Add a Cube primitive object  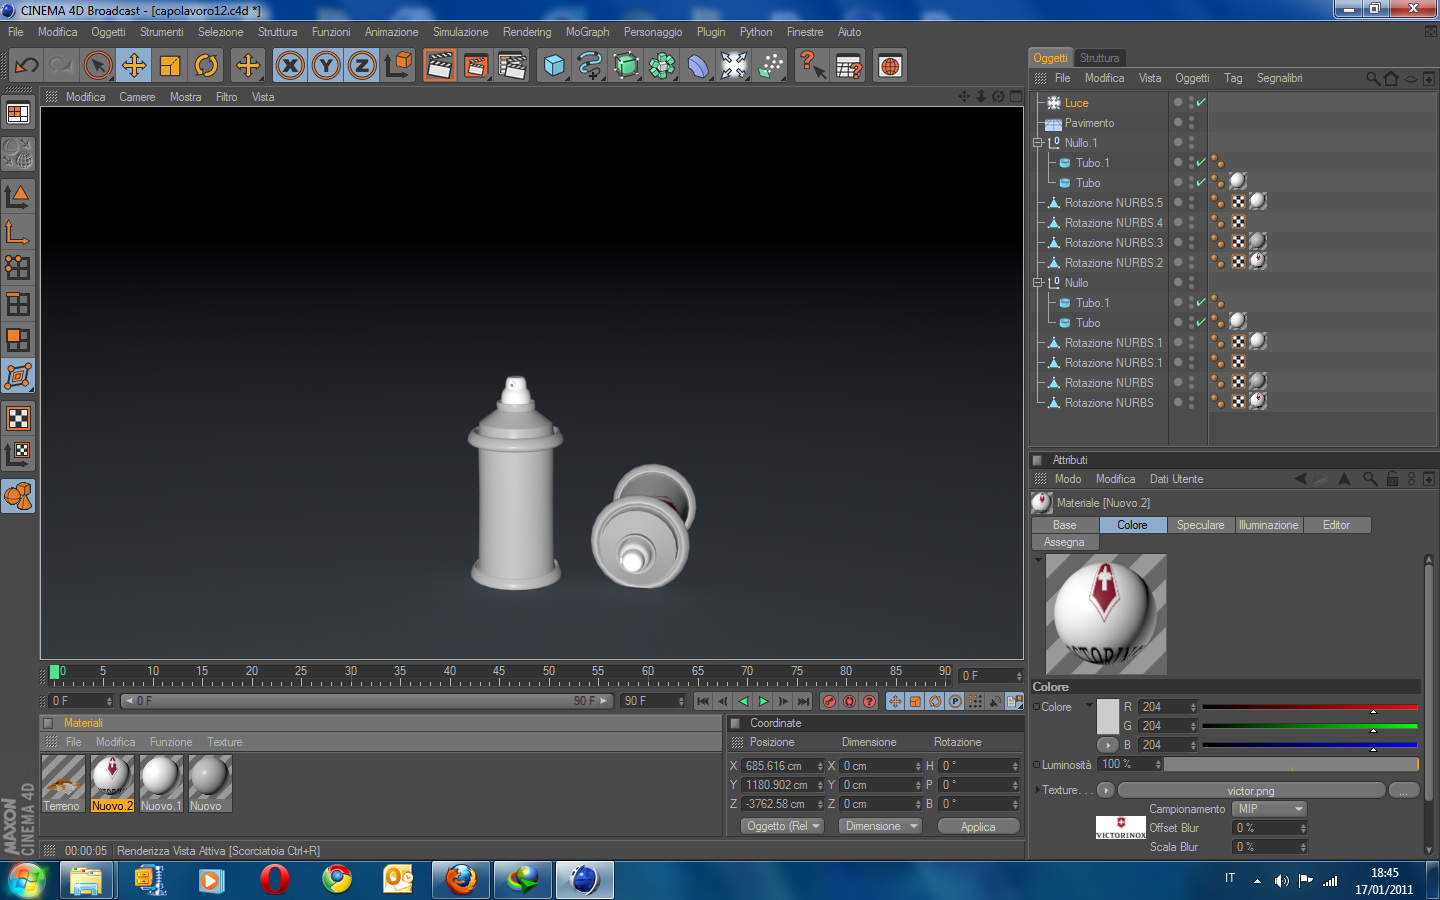click(x=553, y=66)
